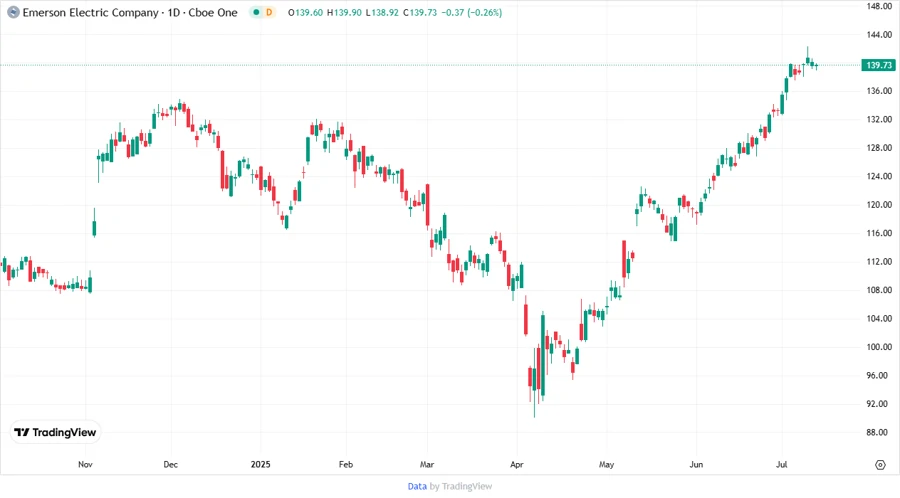
Task: Click the open value O139.60
Action: (x=305, y=12)
